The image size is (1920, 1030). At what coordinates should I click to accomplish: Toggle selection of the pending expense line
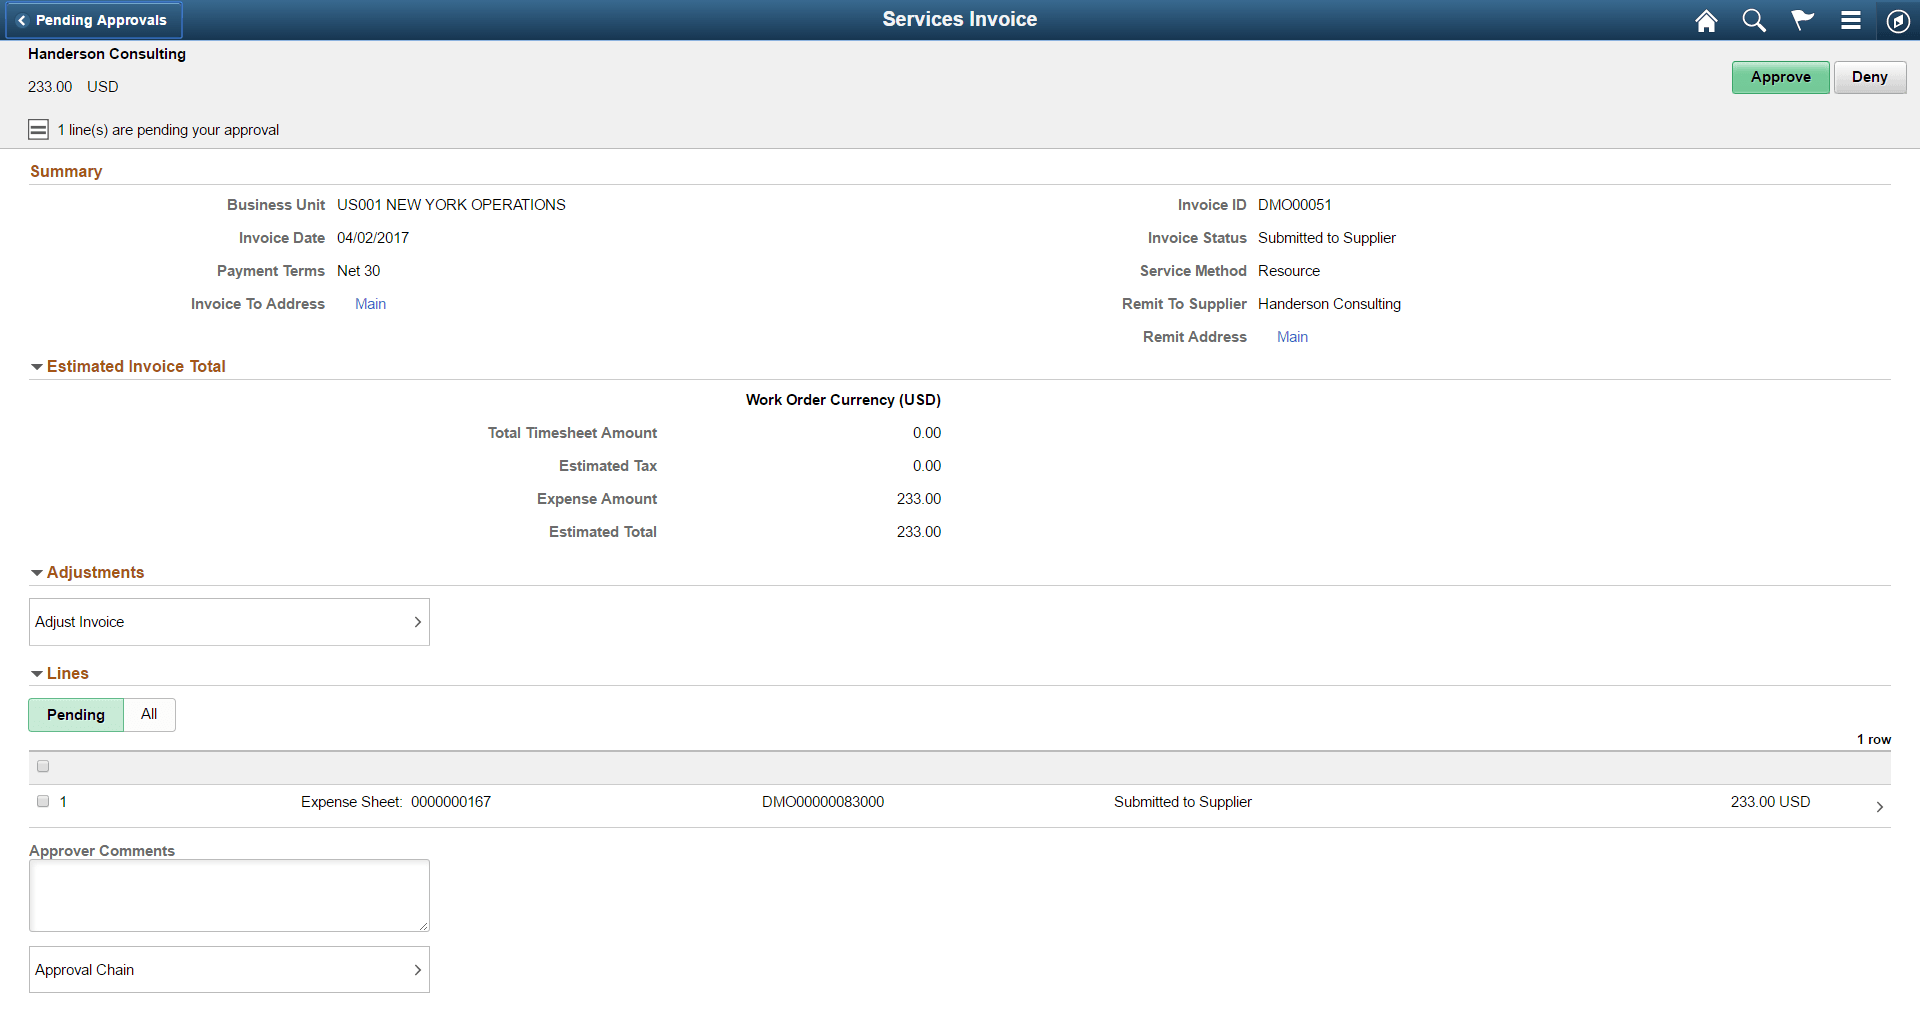(x=43, y=801)
